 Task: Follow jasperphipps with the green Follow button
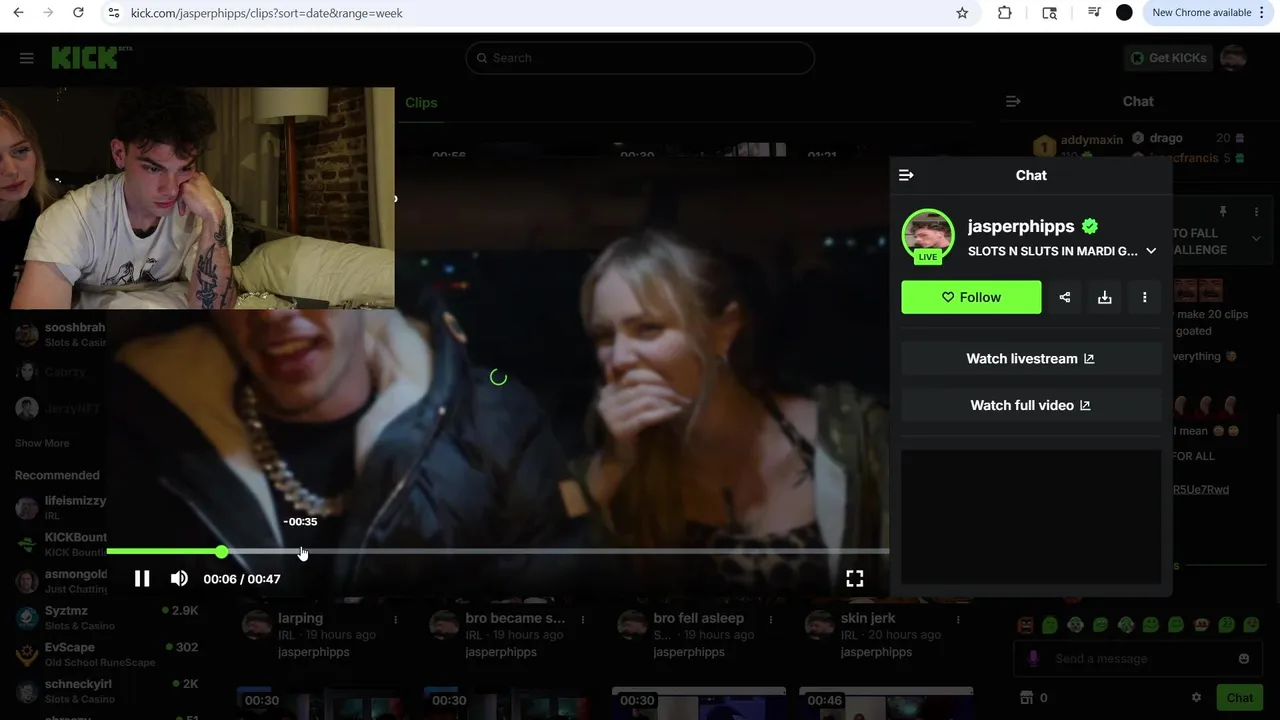click(971, 297)
